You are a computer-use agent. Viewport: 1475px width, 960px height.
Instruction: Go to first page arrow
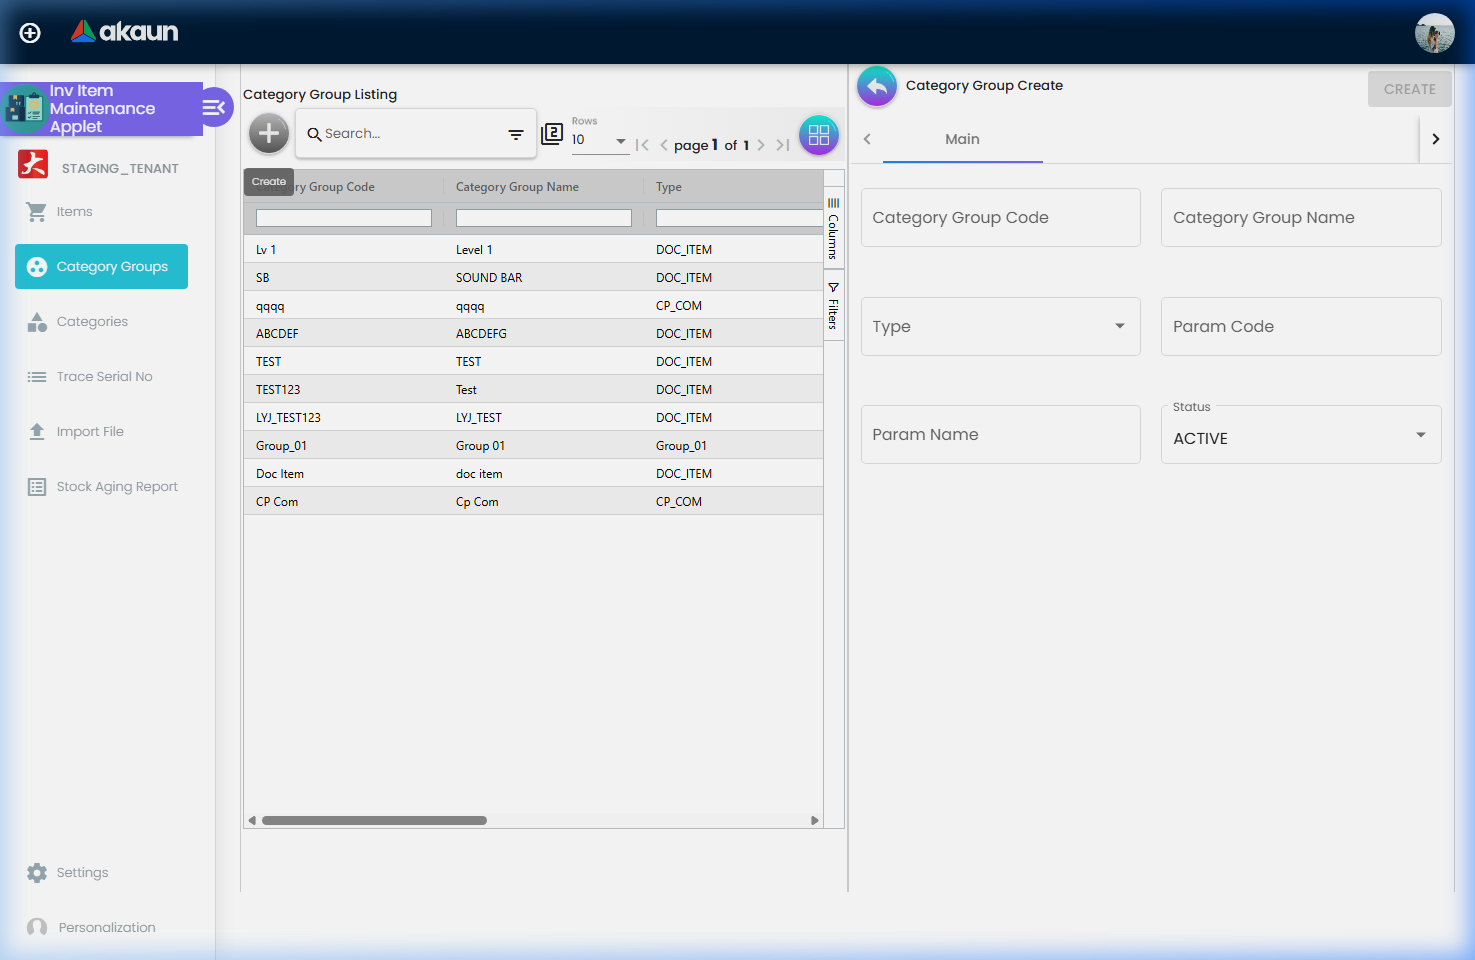point(642,145)
